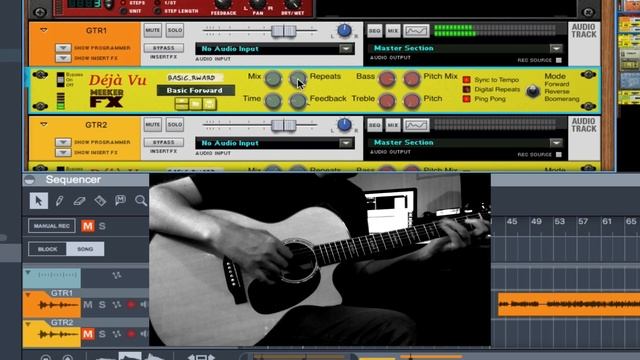
Task: Toggle BYPASS insert FX on GTR1
Action: pyautogui.click(x=163, y=48)
